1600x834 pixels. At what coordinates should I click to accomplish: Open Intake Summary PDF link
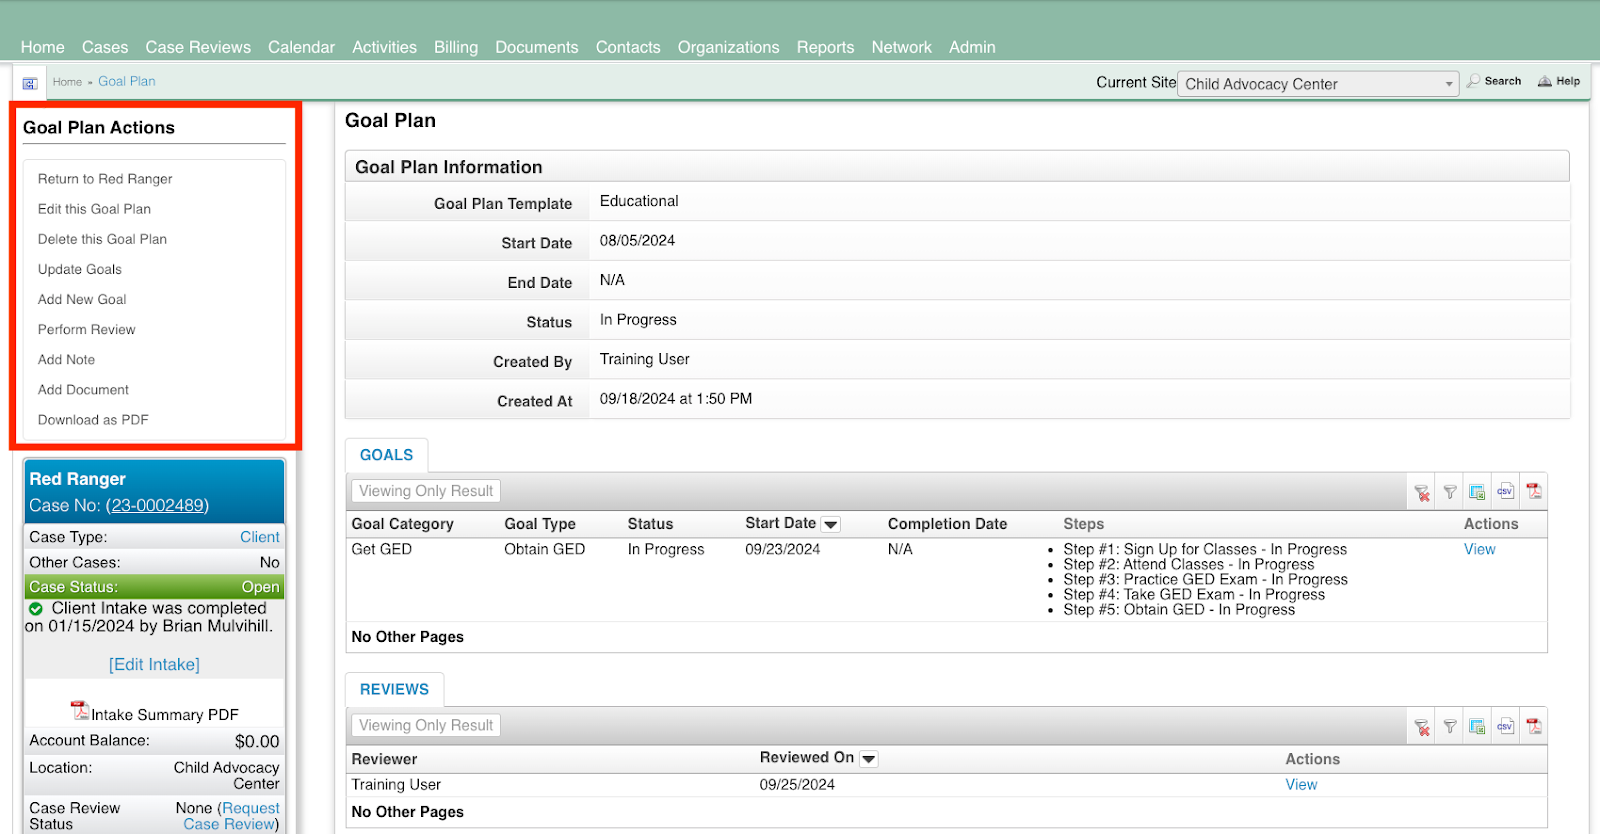(x=165, y=714)
